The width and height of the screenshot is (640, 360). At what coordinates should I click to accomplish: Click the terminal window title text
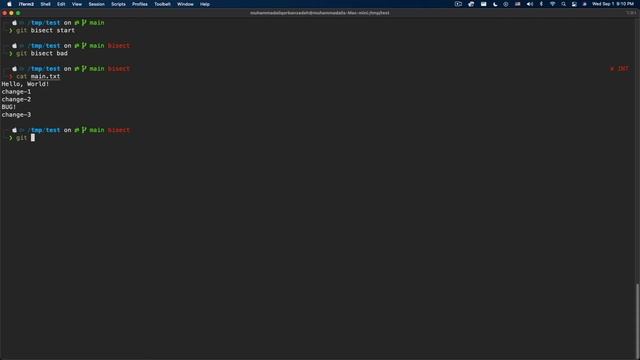(320, 13)
